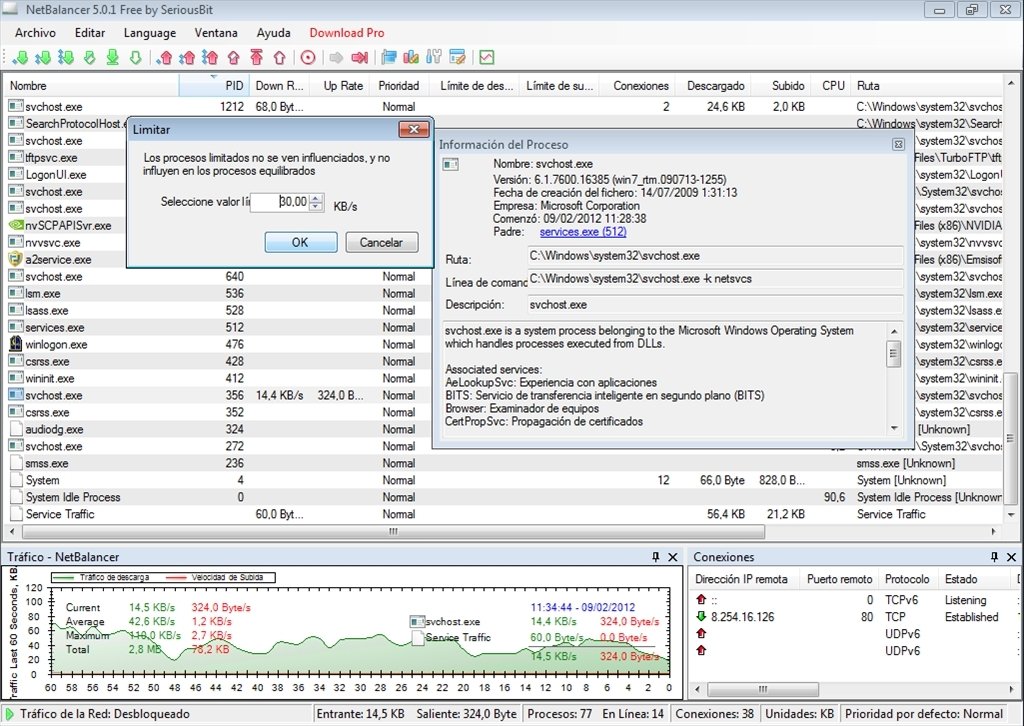The image size is (1024, 726).
Task: Click the gray right-arrow toolbar icon
Action: pos(336,57)
